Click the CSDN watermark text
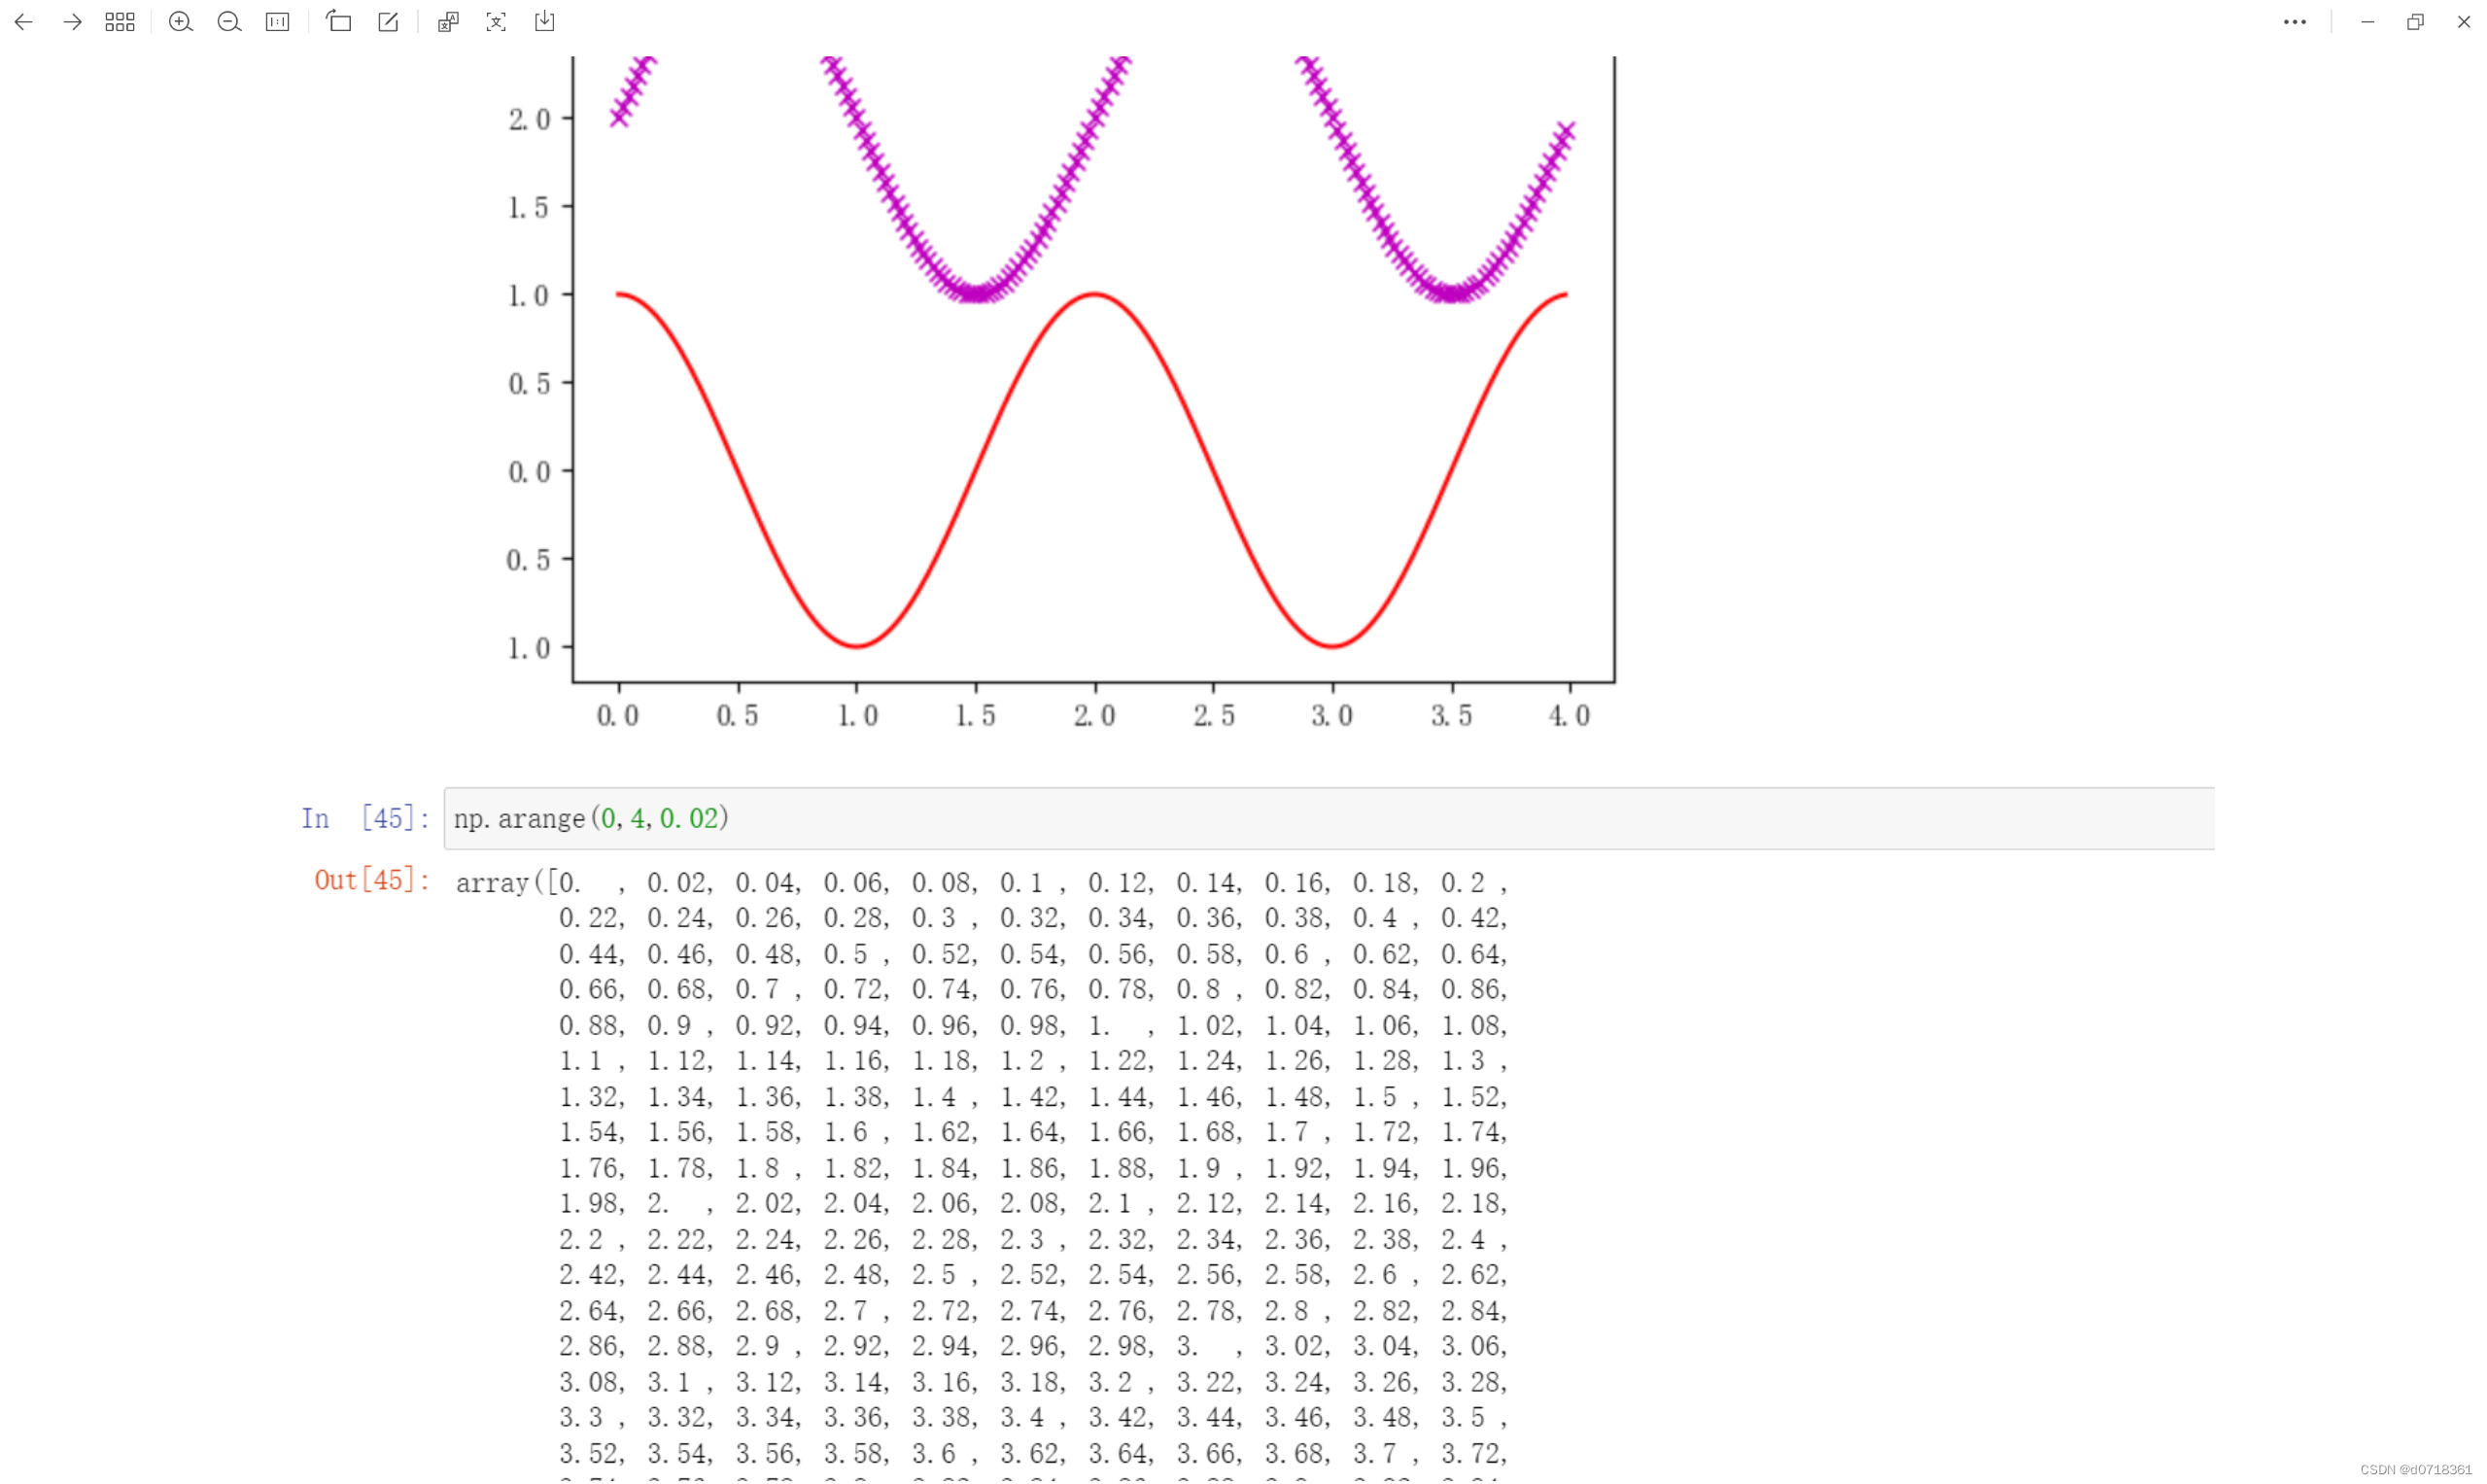This screenshot has height=1484, width=2487. (x=2418, y=1472)
